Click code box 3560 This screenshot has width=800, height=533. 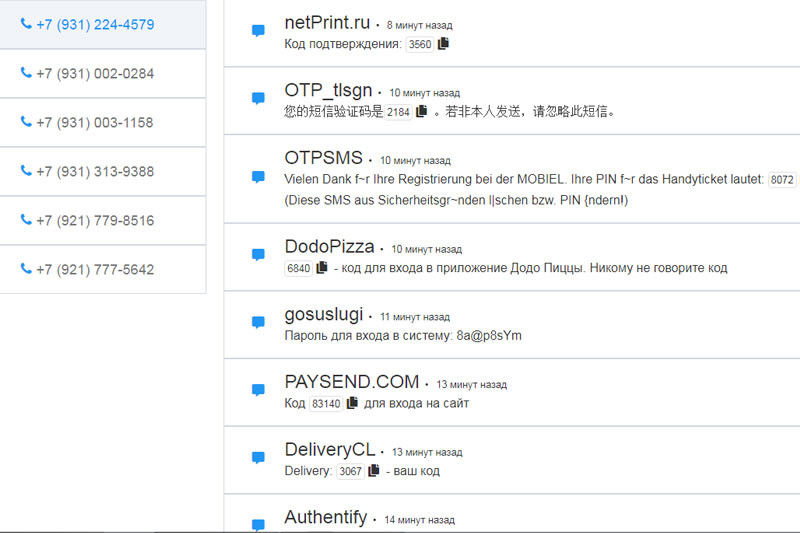click(x=420, y=44)
